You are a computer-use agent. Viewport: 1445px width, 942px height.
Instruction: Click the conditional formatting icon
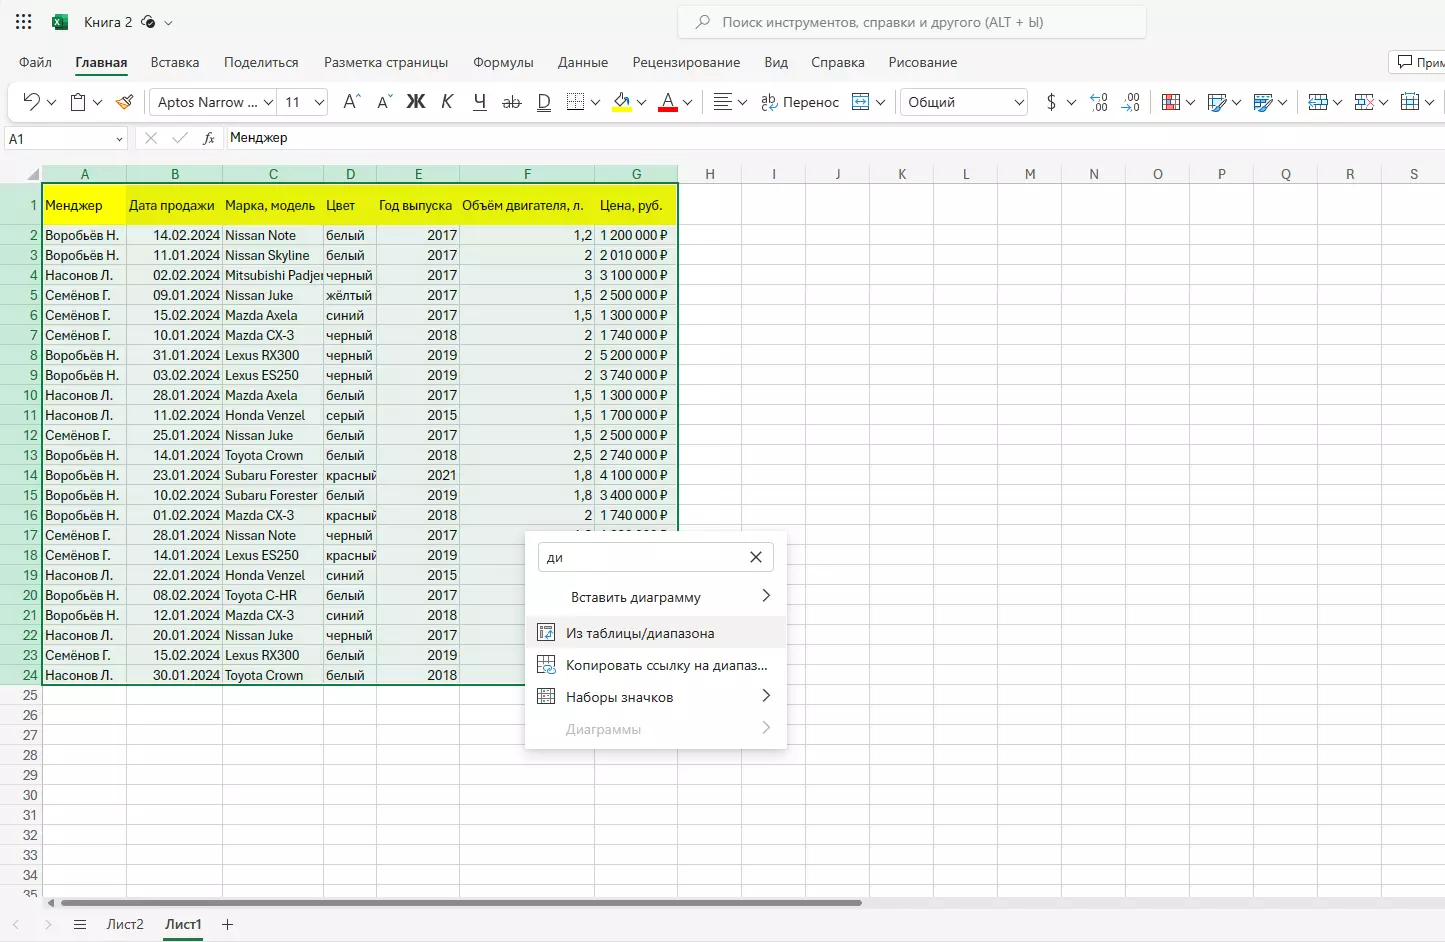[x=1170, y=102]
